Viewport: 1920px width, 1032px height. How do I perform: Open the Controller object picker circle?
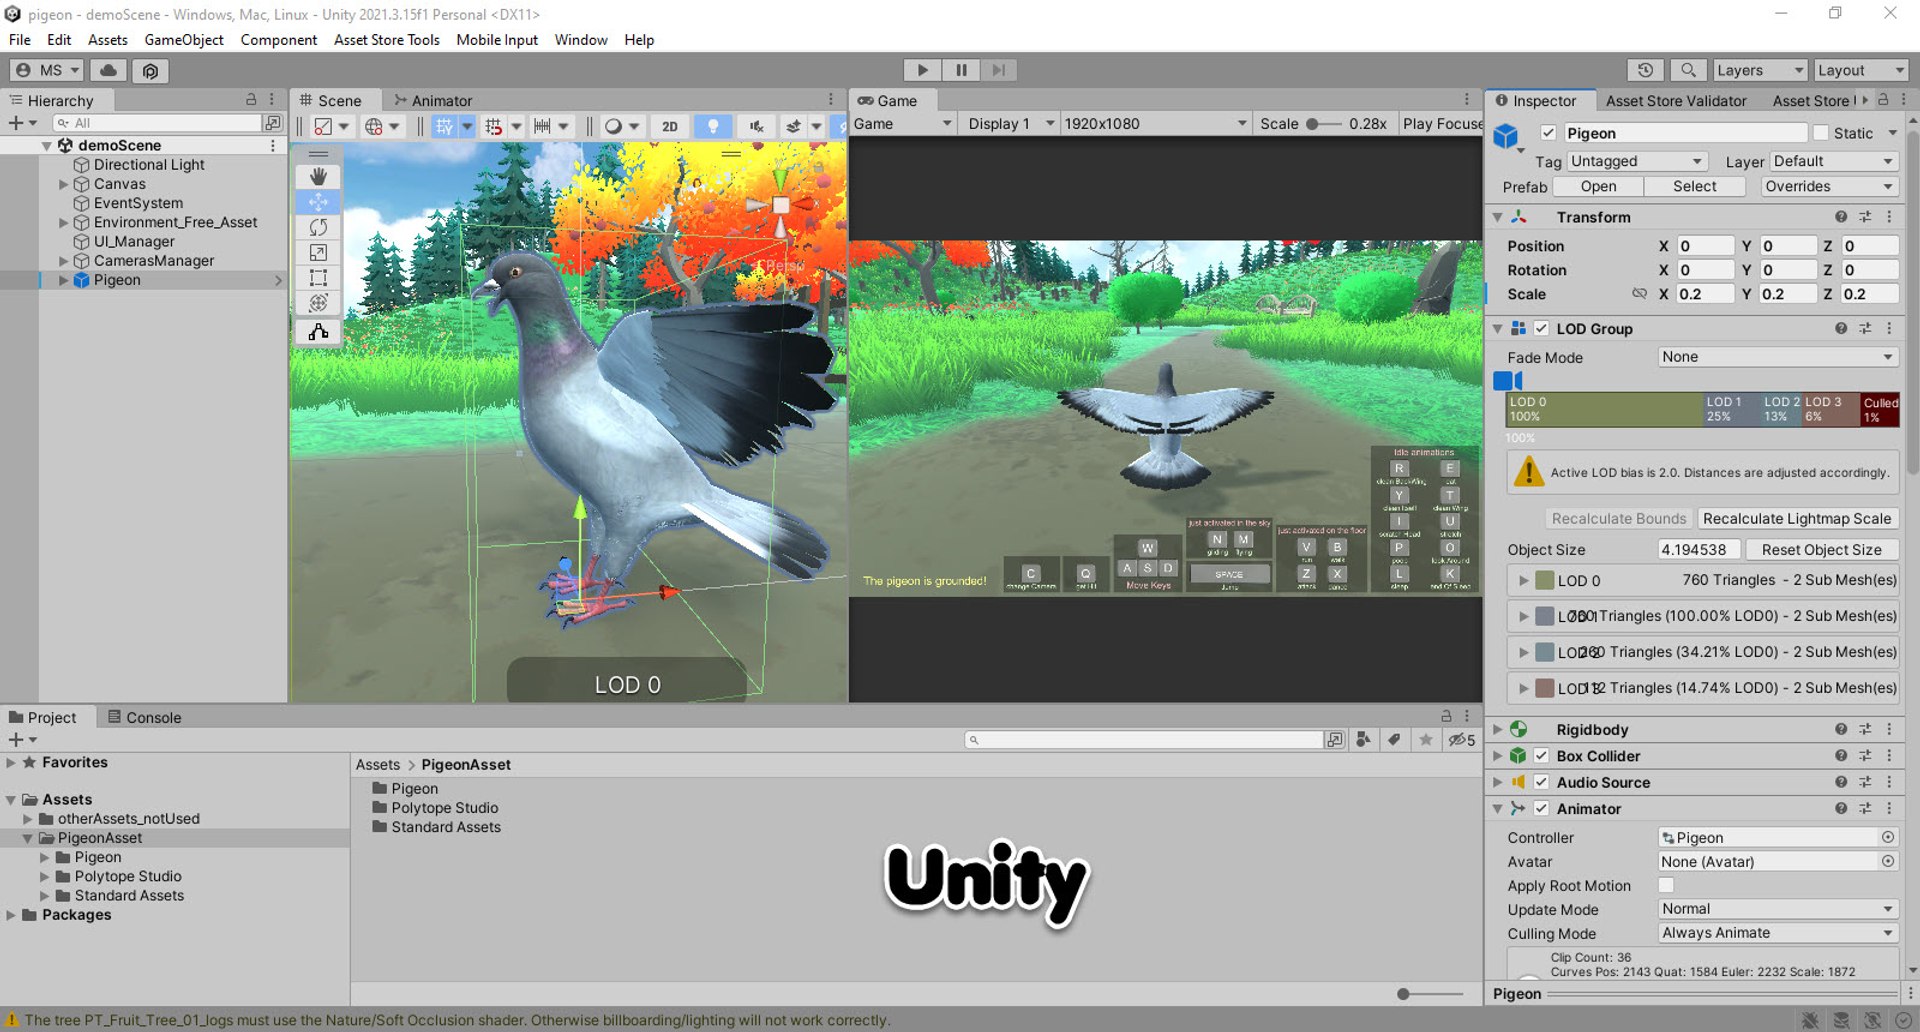1888,837
